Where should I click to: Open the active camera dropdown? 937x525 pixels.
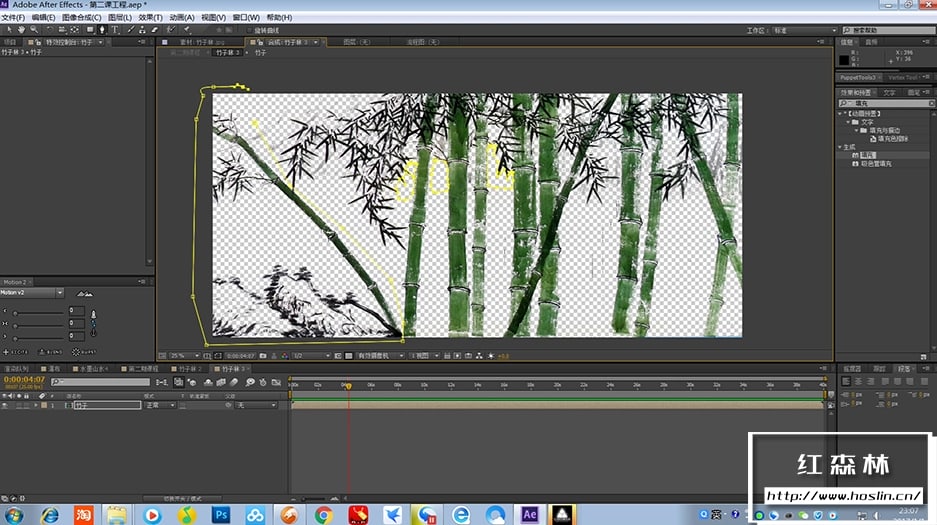point(380,356)
